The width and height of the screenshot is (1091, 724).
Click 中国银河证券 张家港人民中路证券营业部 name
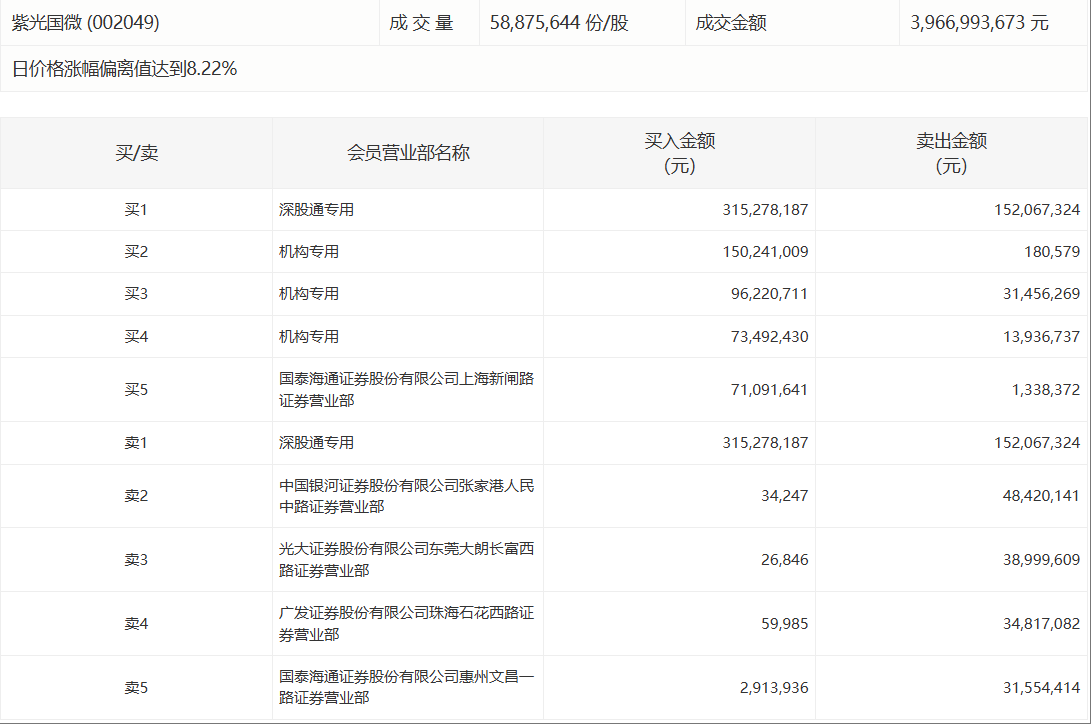(x=406, y=496)
